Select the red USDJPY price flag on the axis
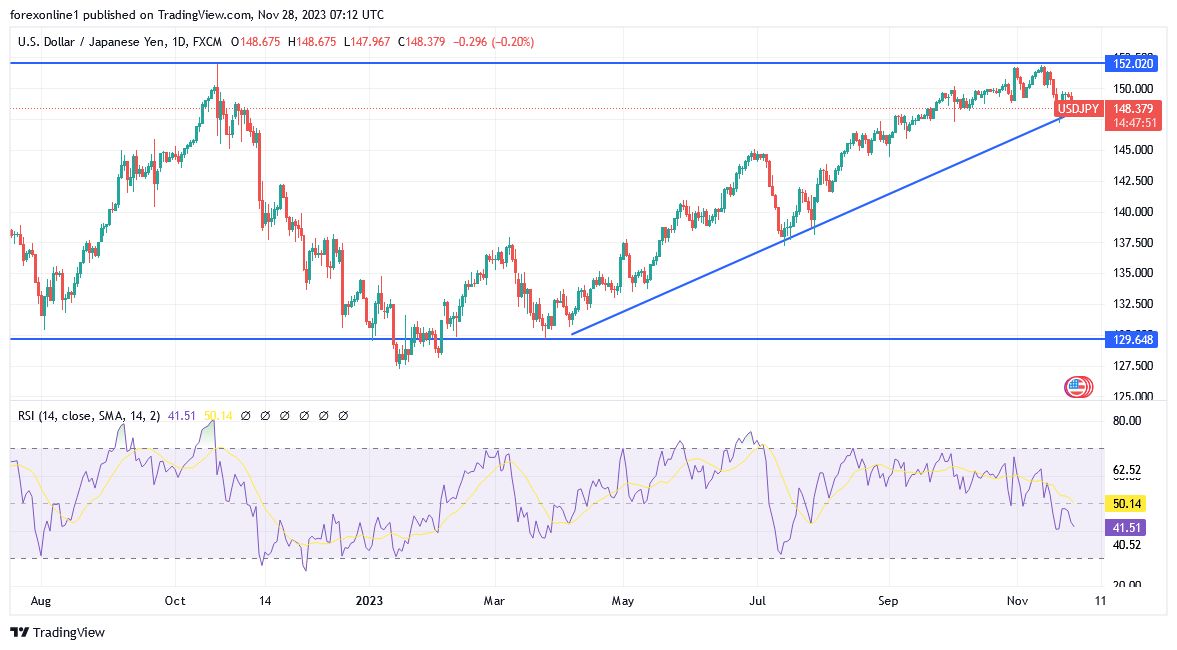Screen dimensions: 1177x650 pos(1080,109)
